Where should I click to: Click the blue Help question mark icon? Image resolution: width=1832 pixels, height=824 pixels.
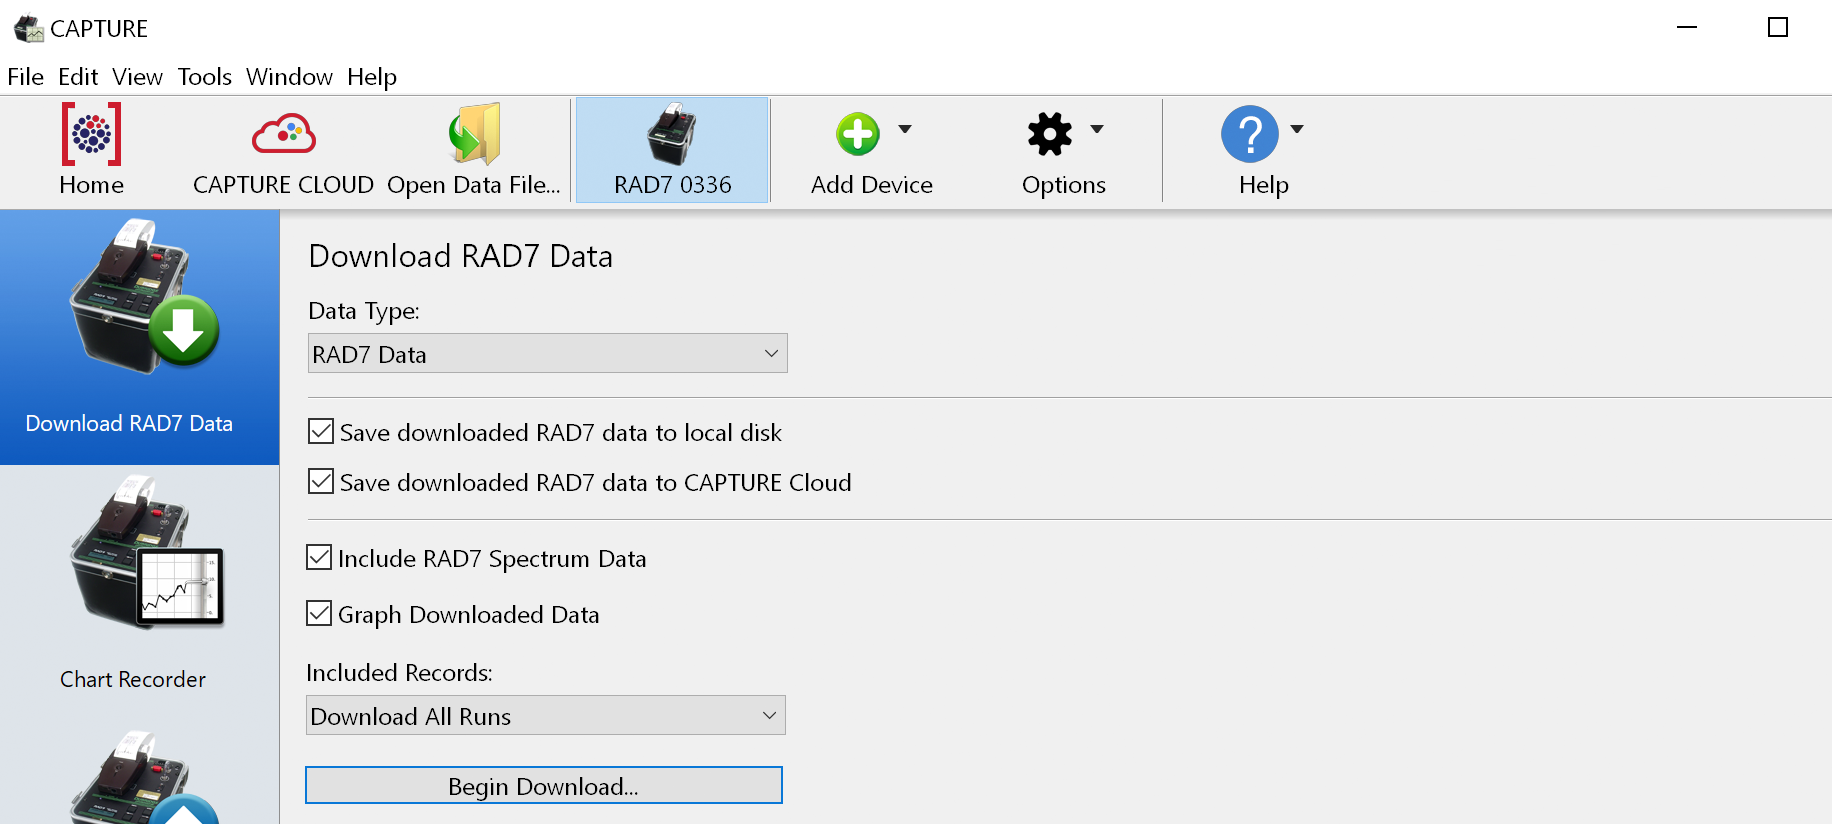pos(1249,134)
